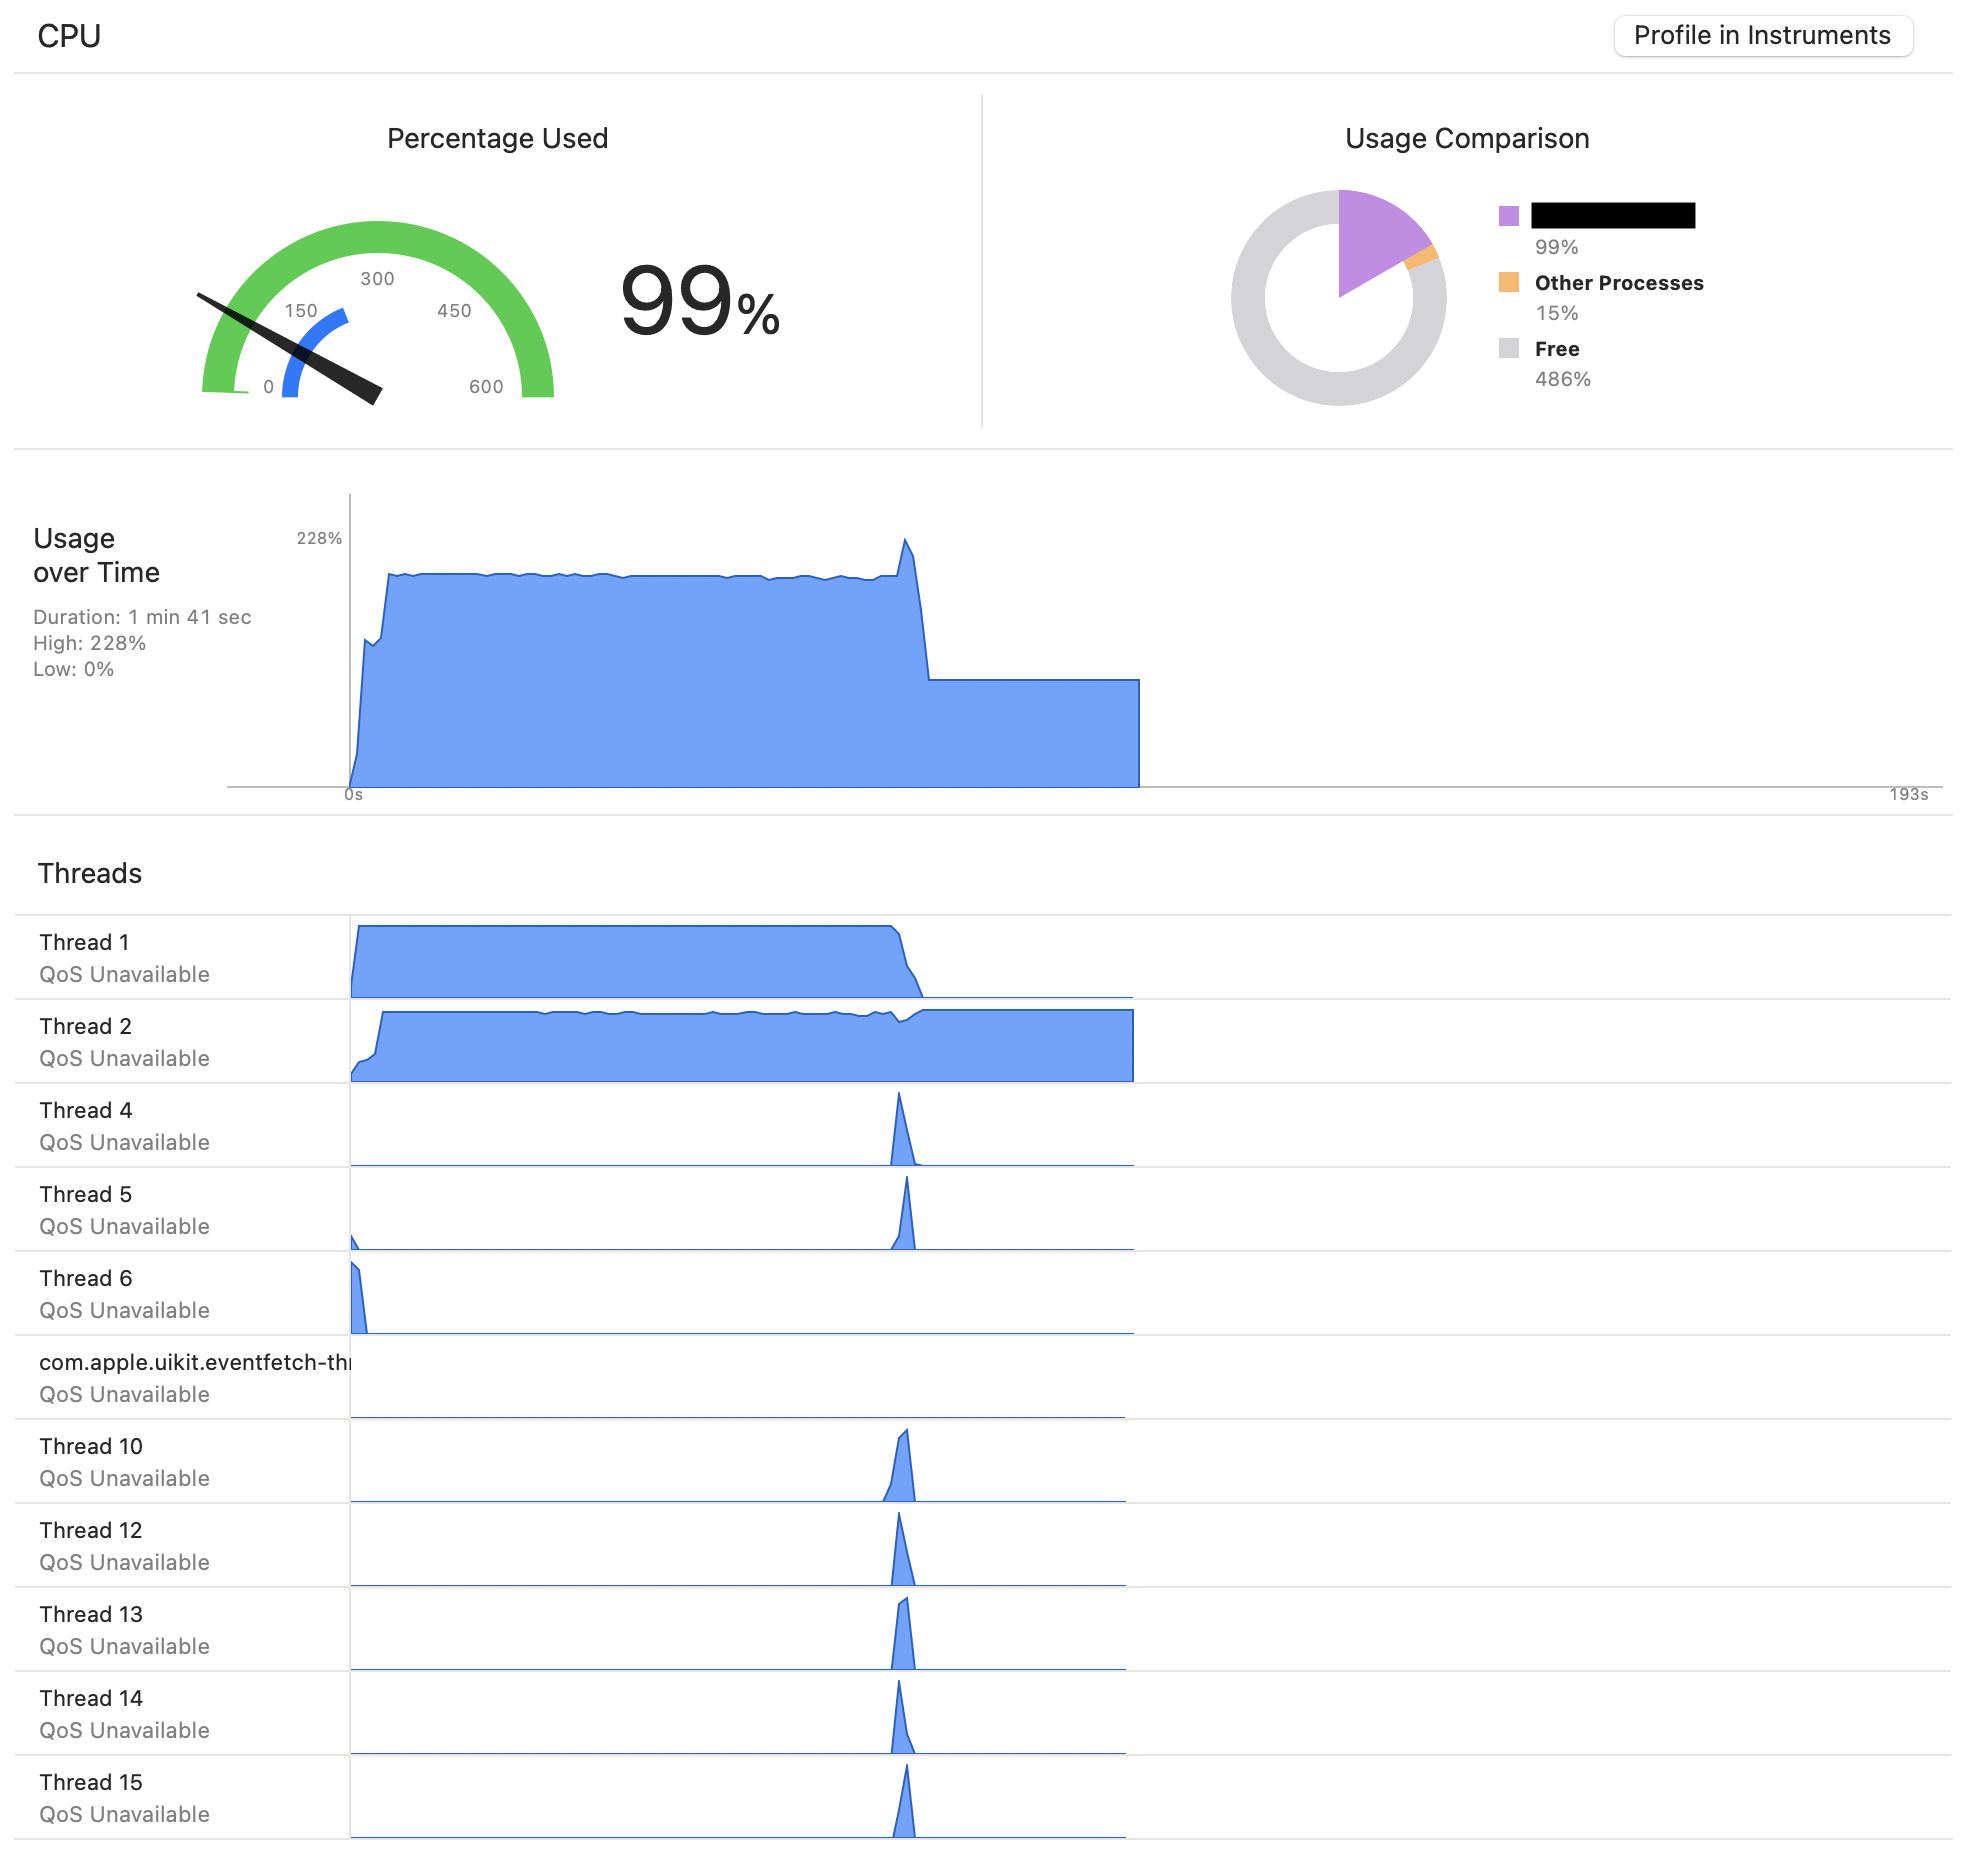Click the large 99% usage readout
The image size is (1978, 1870).
point(699,302)
